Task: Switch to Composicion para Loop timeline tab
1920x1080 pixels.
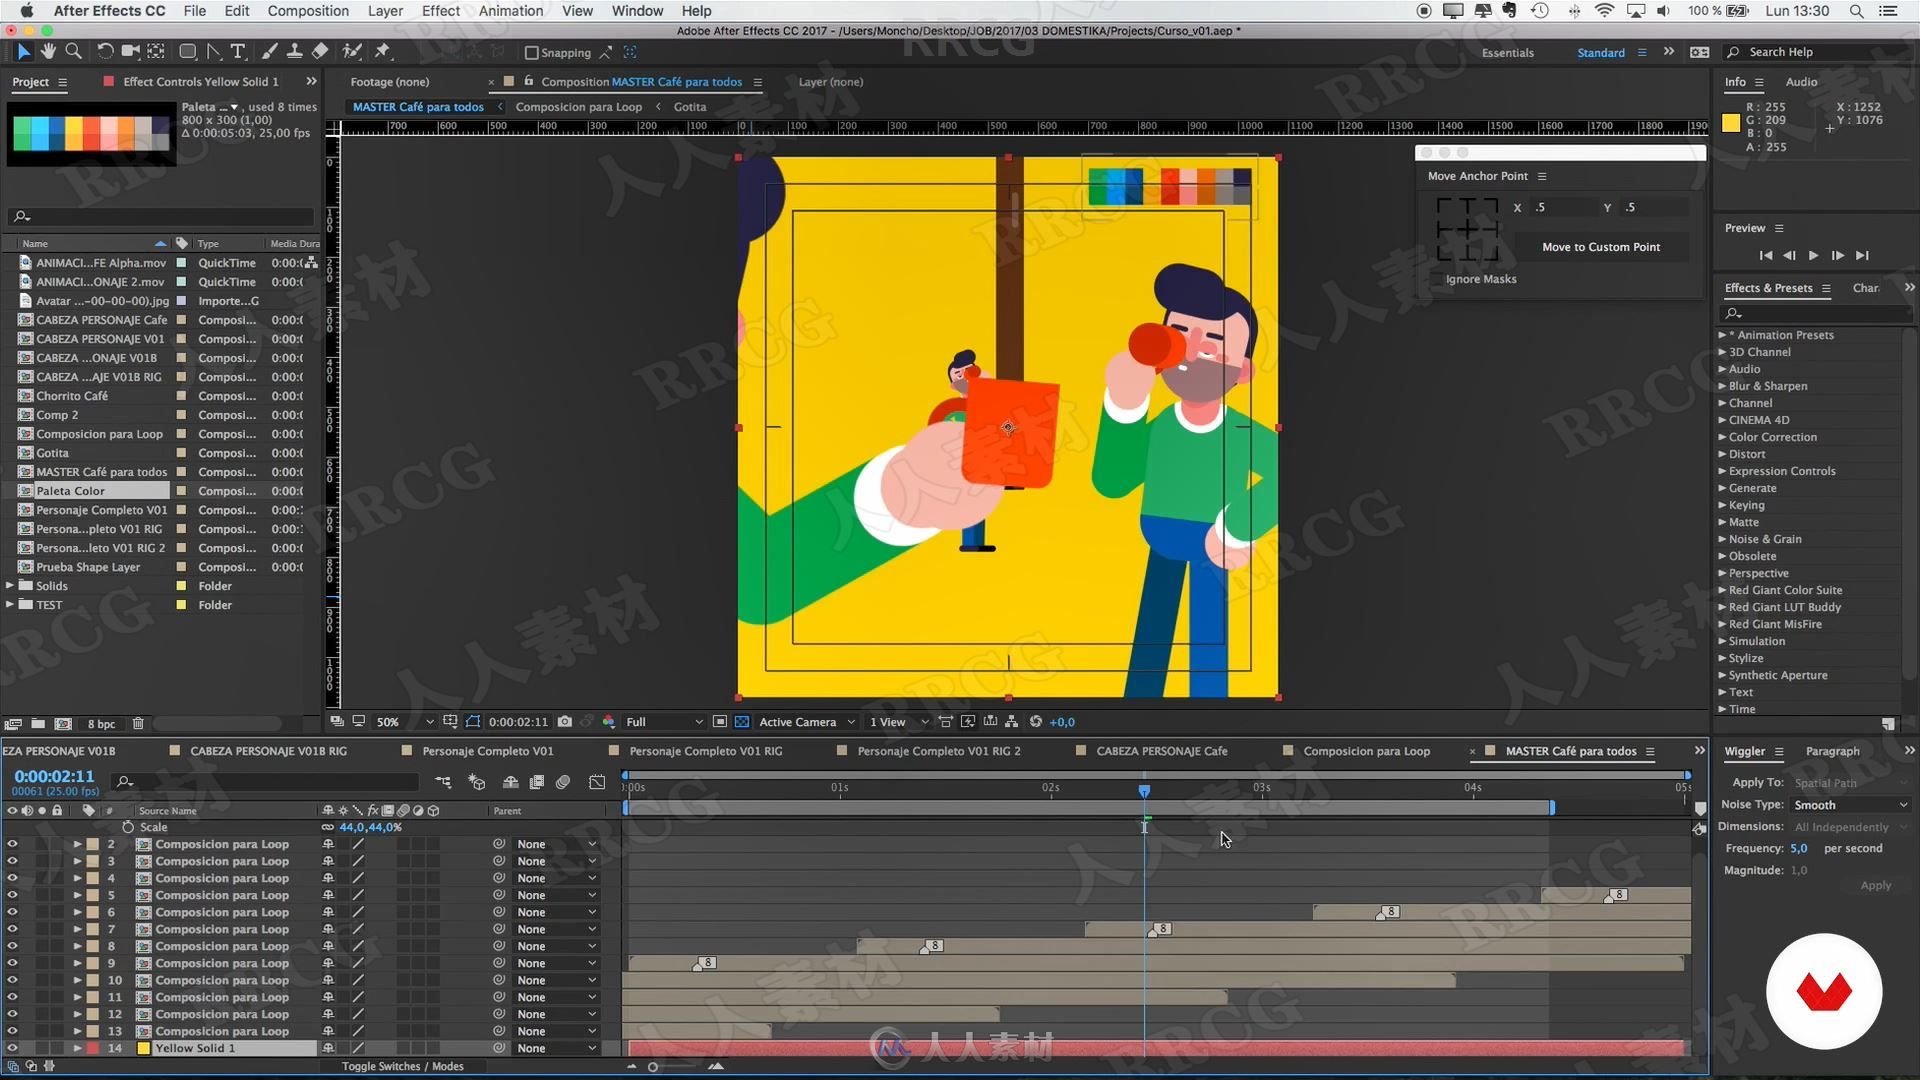Action: point(1366,751)
